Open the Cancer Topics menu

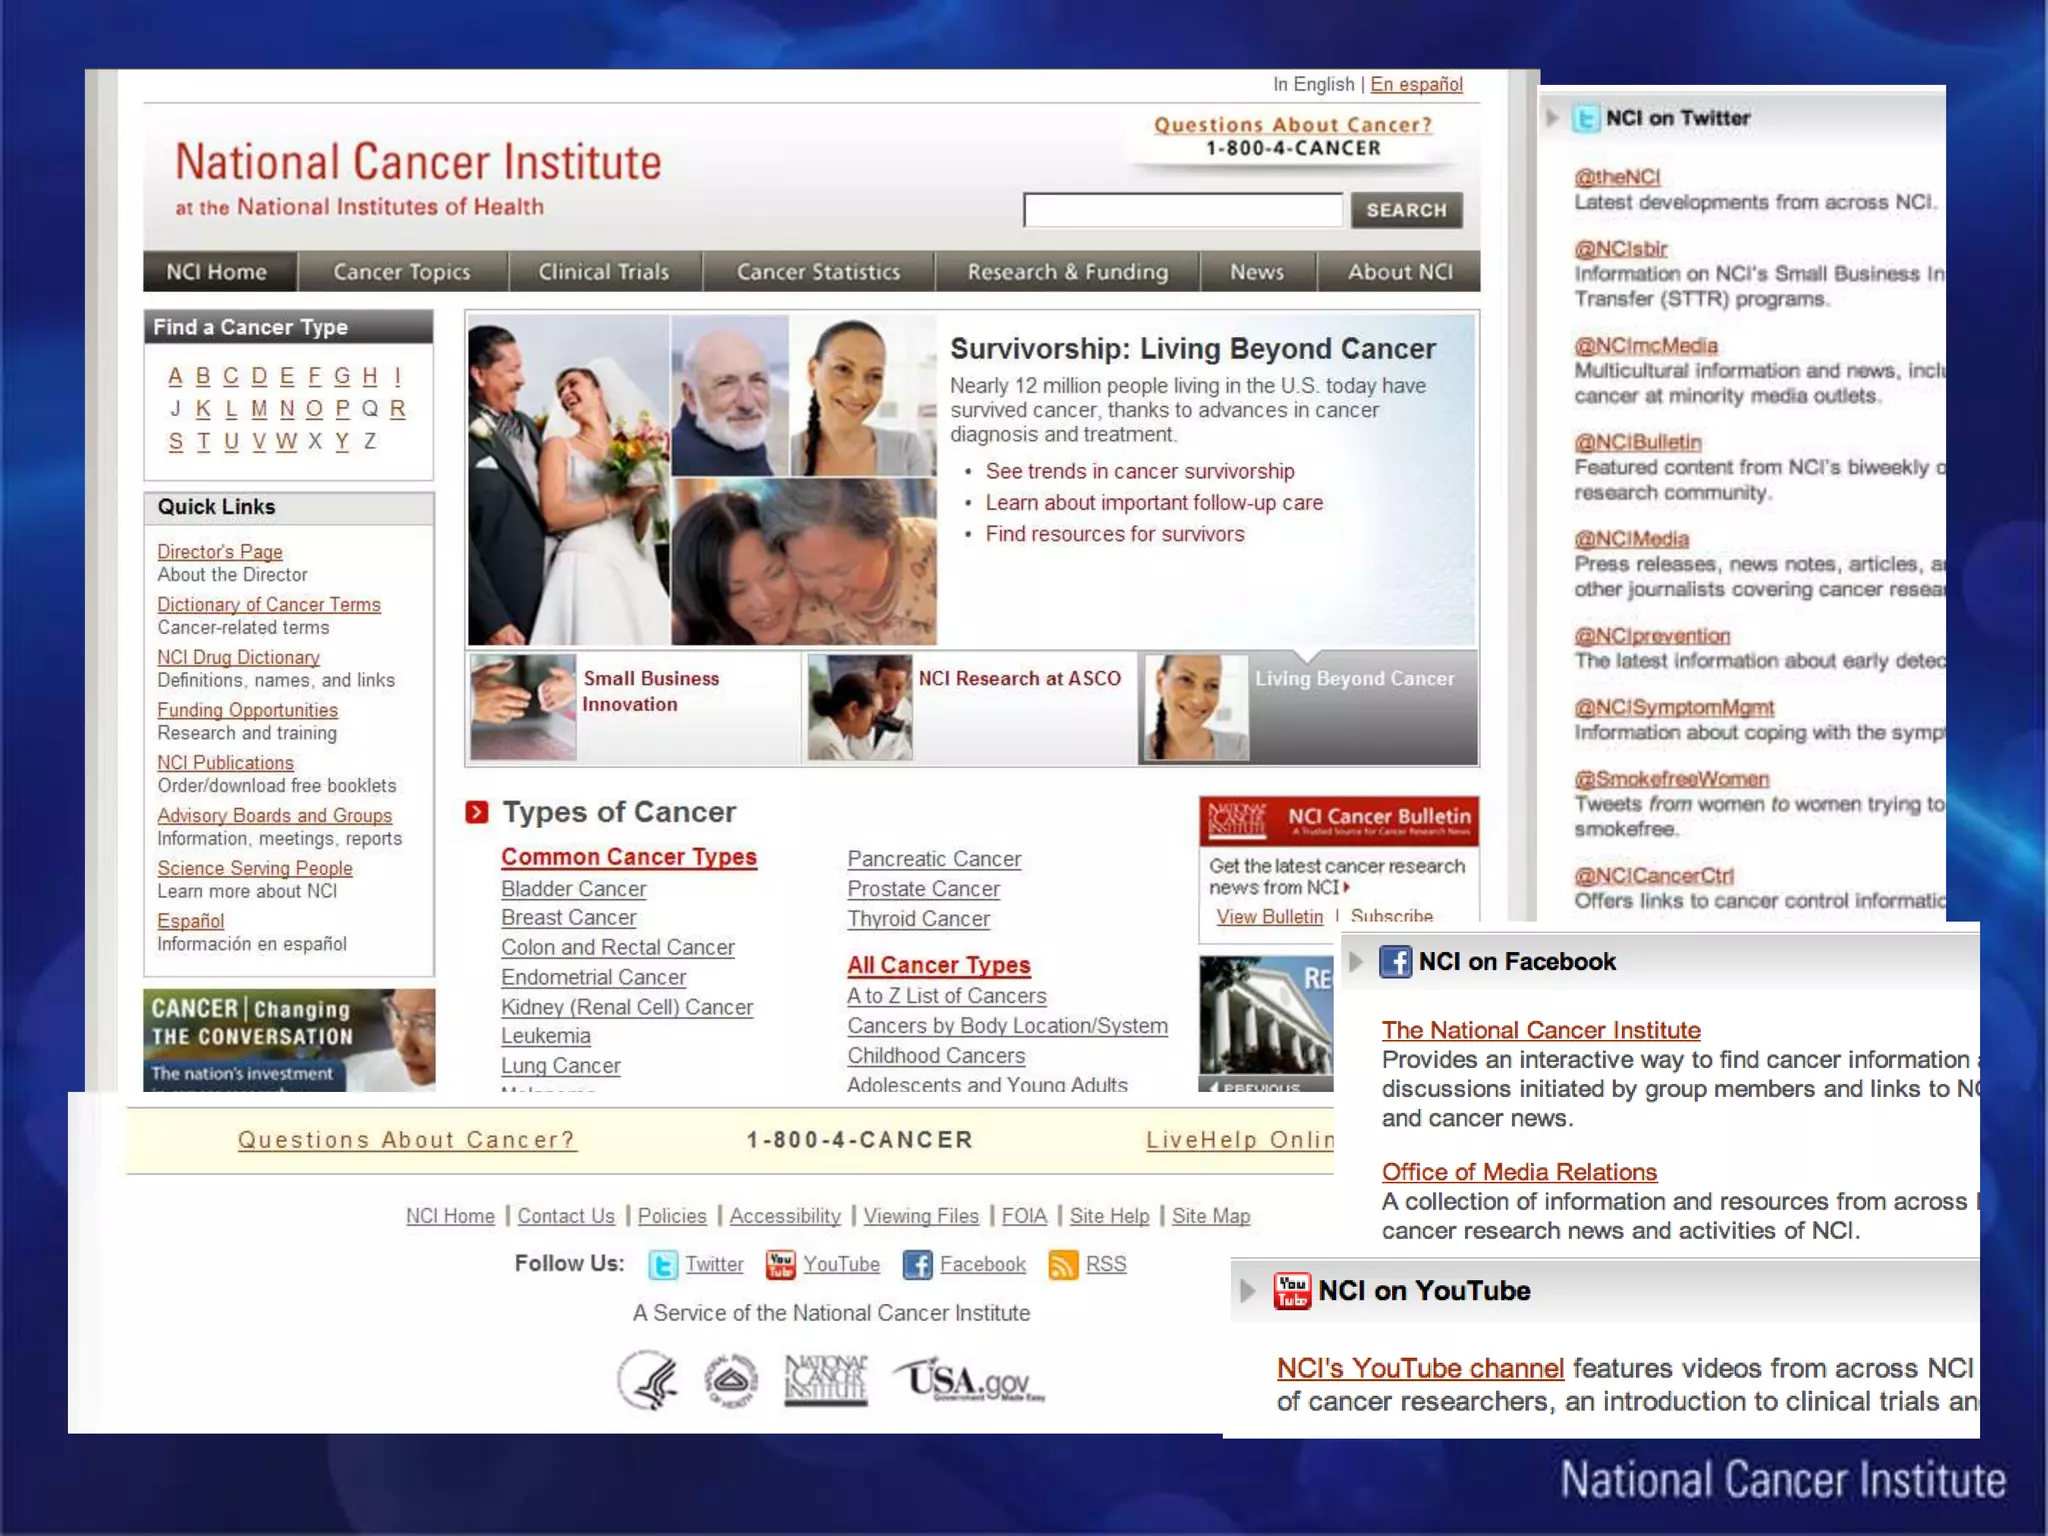(x=401, y=272)
